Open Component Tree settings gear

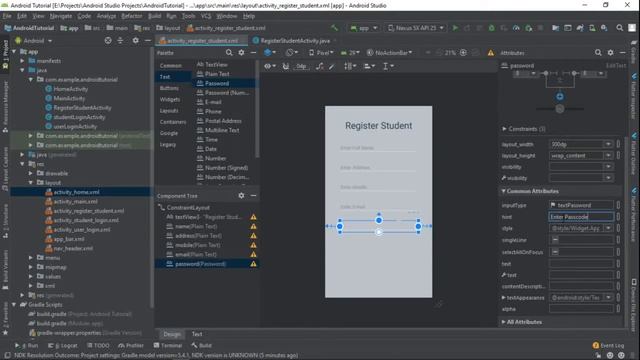241,196
